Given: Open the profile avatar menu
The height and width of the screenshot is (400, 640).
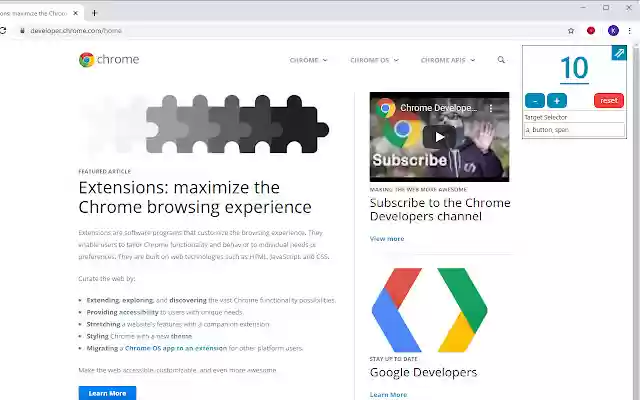Looking at the screenshot, I should [x=613, y=31].
